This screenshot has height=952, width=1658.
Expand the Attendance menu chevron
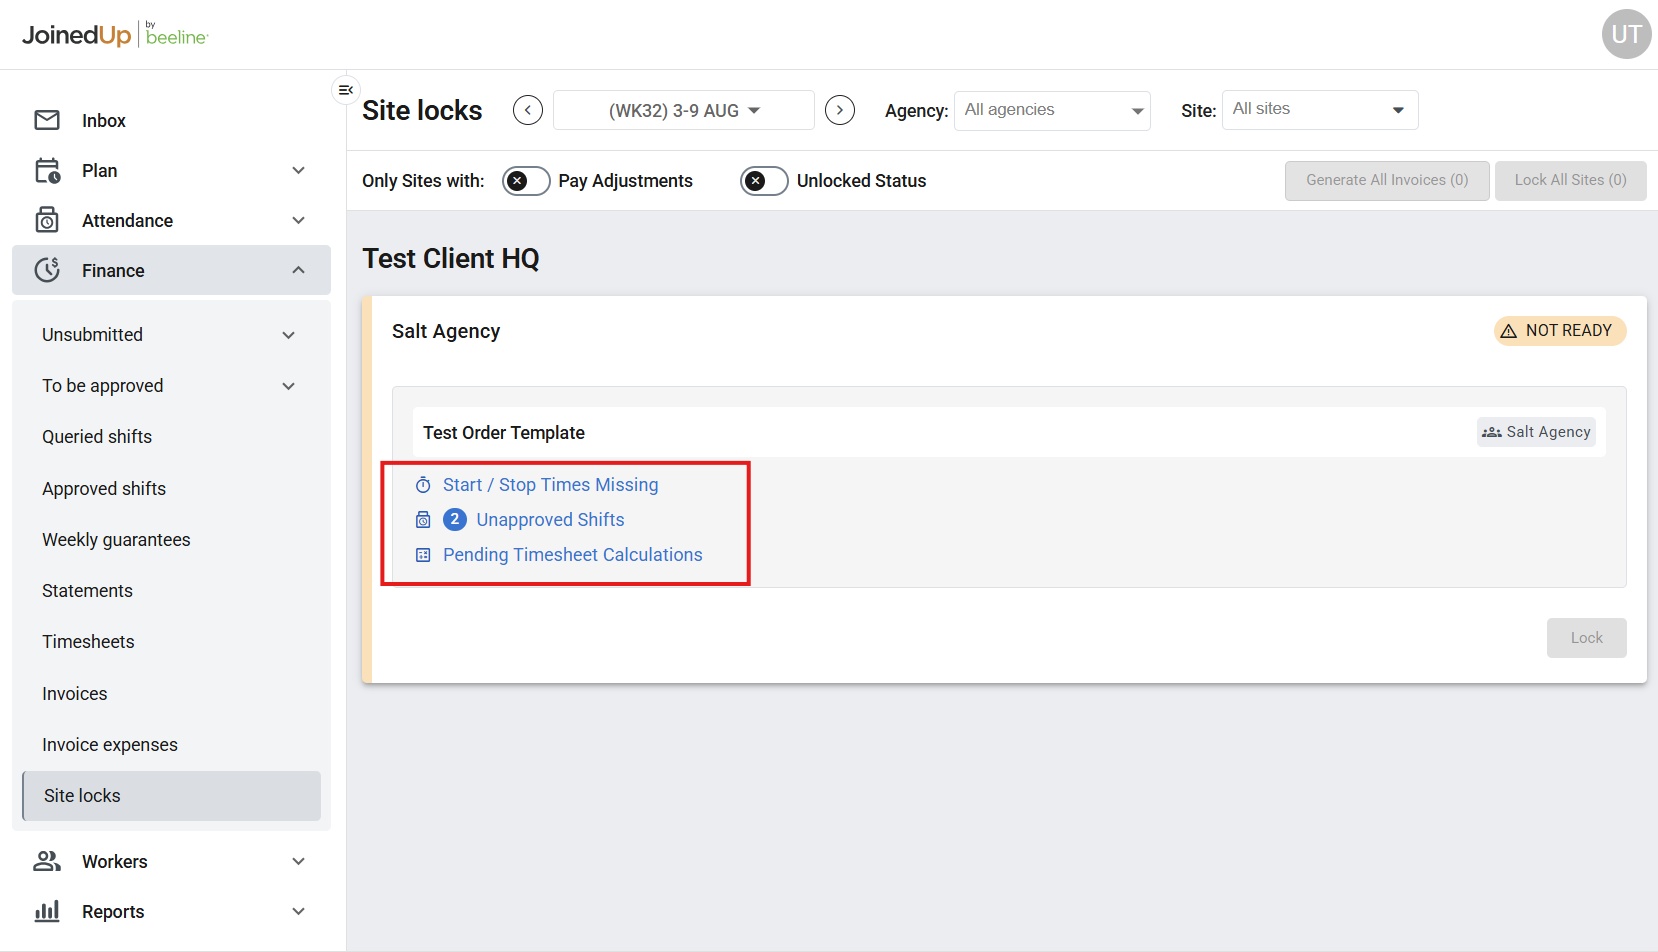298,220
